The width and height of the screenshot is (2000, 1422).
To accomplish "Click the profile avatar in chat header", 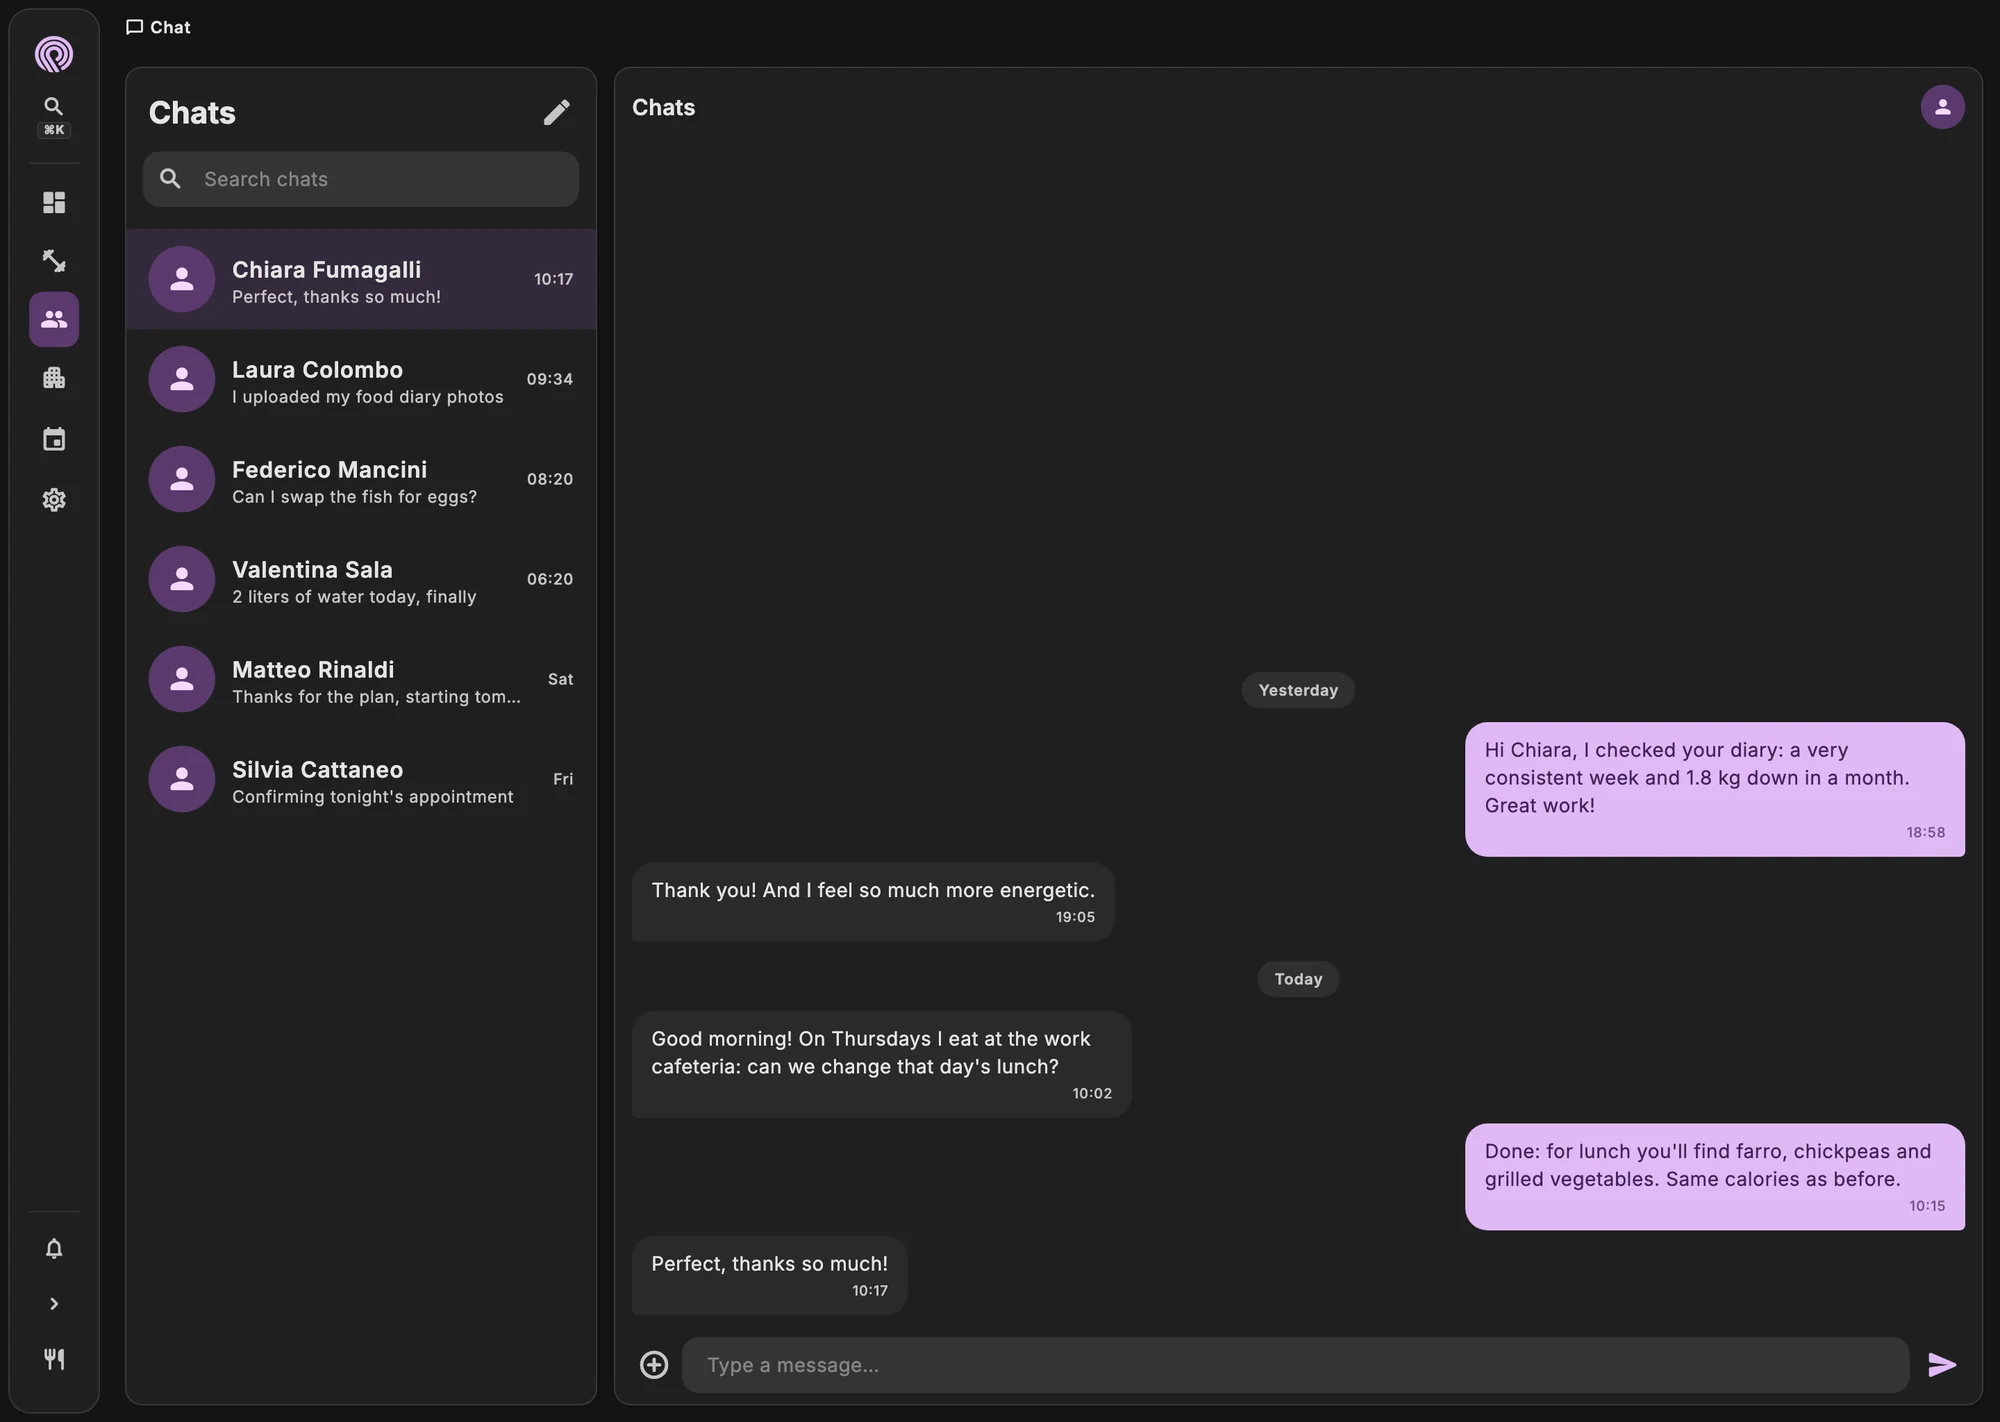I will coord(1942,107).
